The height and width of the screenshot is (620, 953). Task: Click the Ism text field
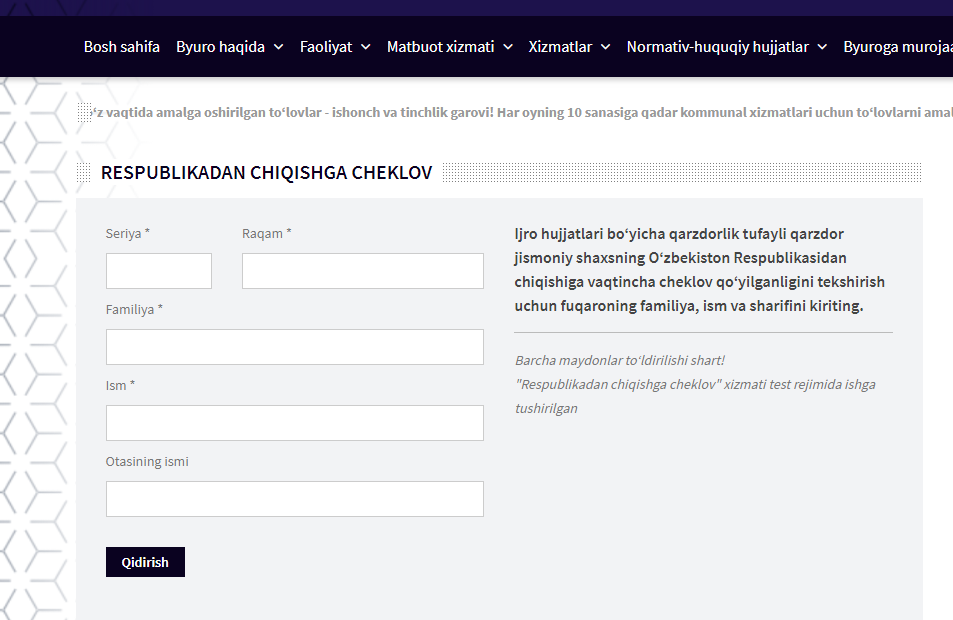click(x=294, y=423)
